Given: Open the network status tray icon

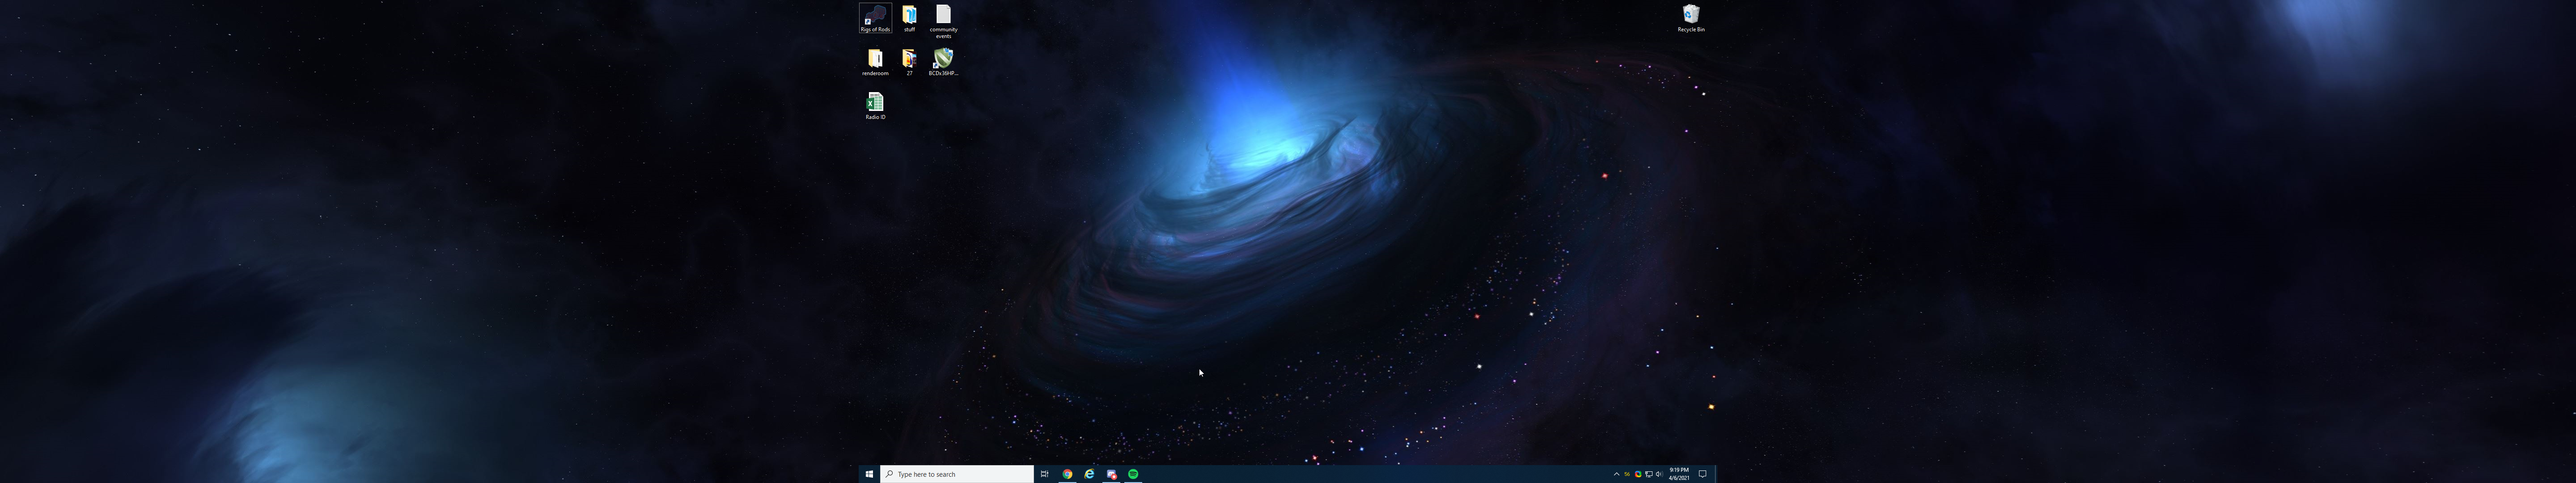Looking at the screenshot, I should point(1649,474).
